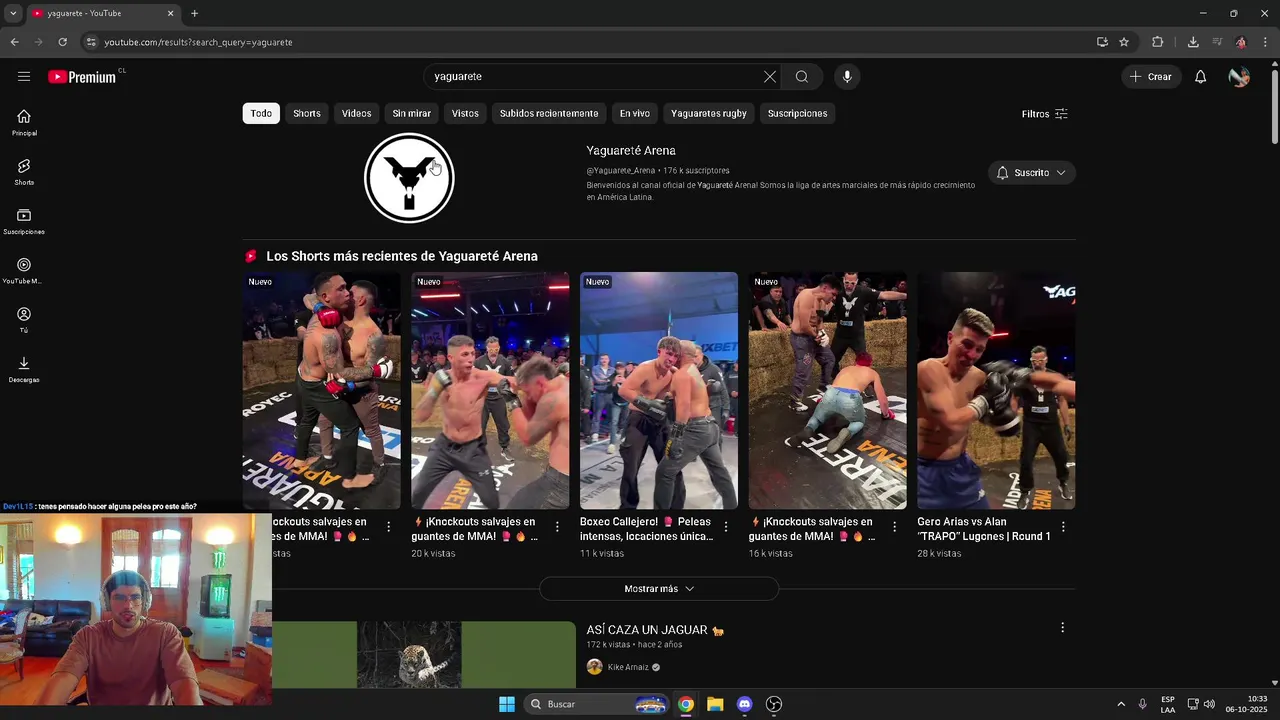Select the Subidos recientemente chip
1280x720 pixels.
pyautogui.click(x=549, y=113)
